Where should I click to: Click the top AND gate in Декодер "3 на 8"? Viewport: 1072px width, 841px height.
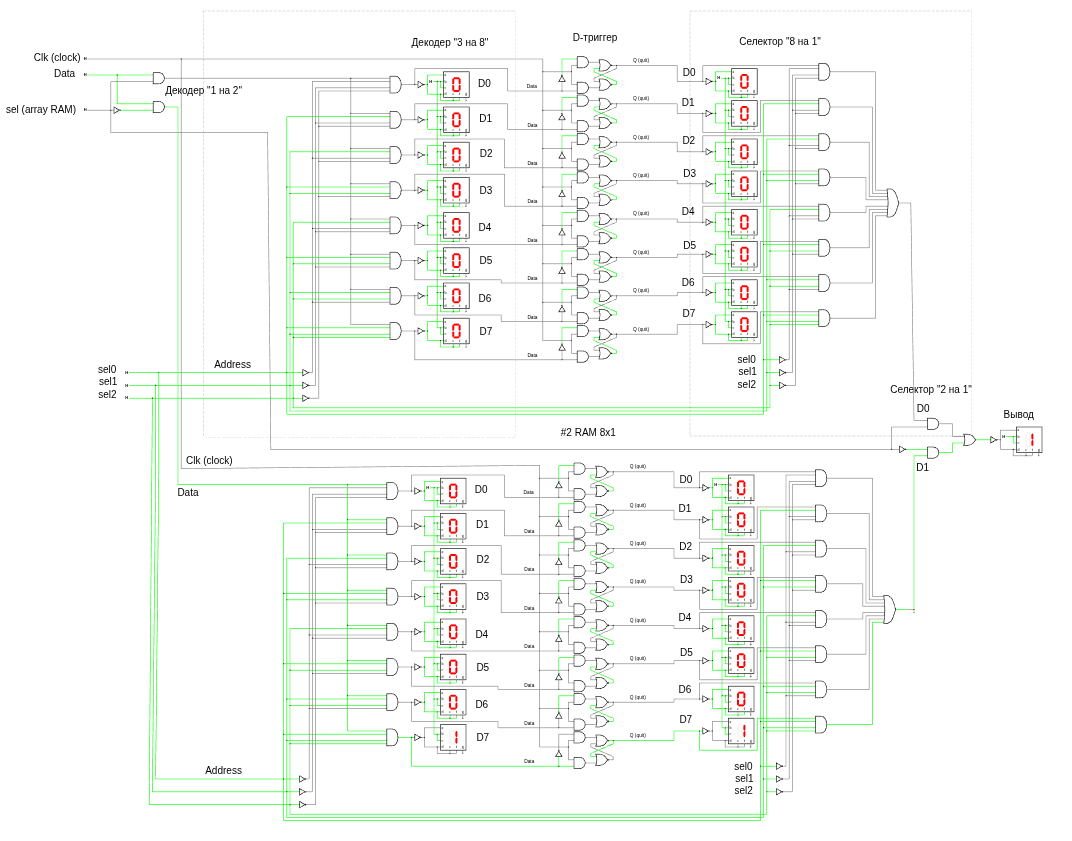coord(394,84)
